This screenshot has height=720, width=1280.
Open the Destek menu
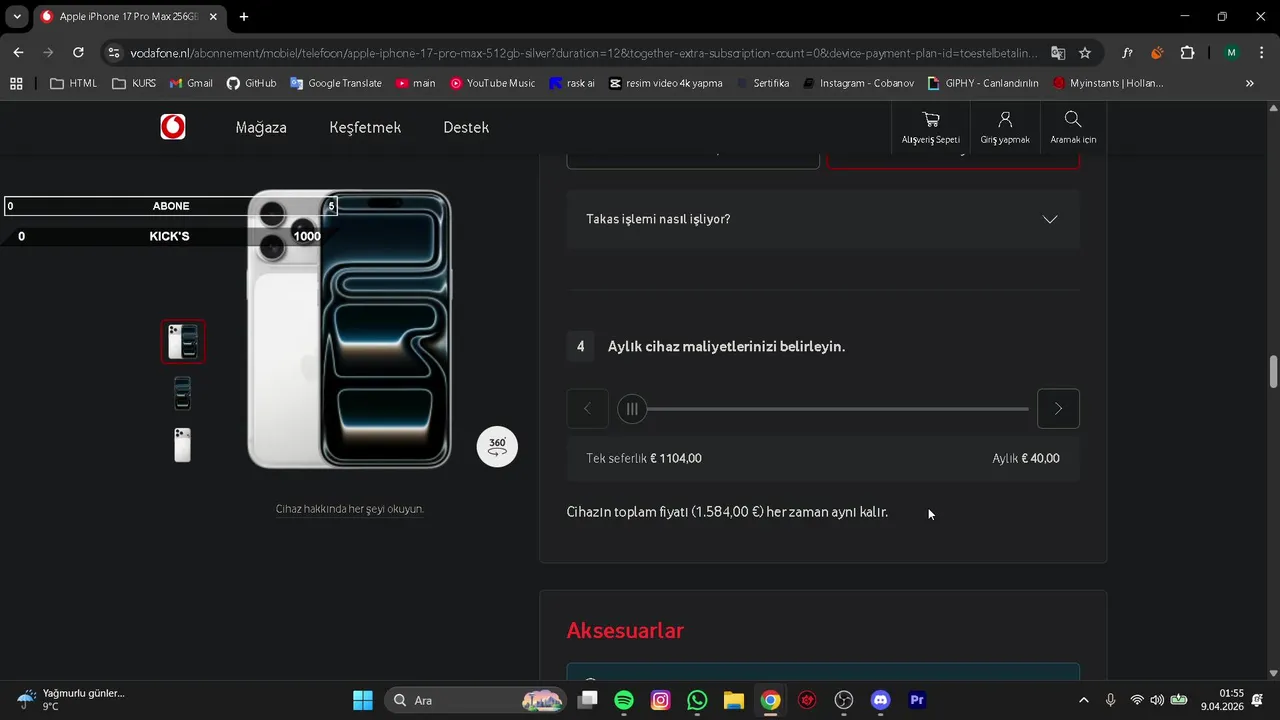466,127
